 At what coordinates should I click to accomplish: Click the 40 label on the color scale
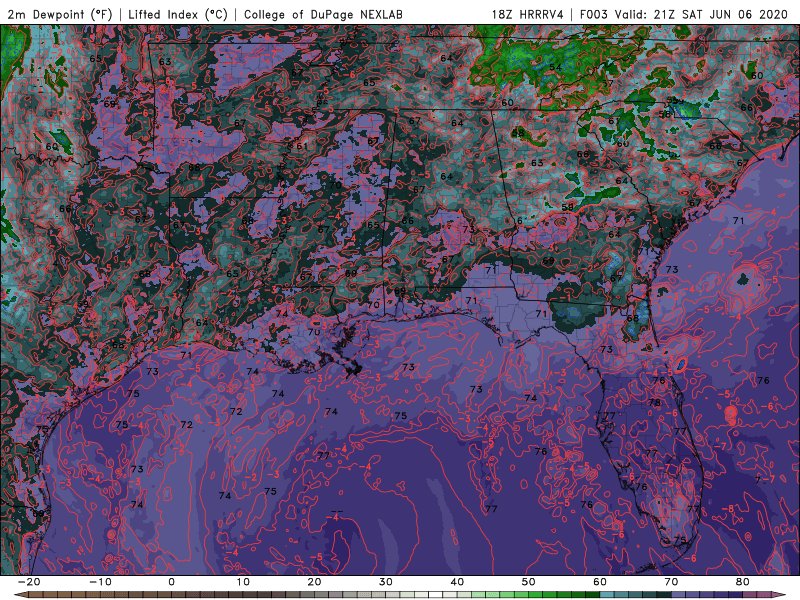pyautogui.click(x=457, y=582)
